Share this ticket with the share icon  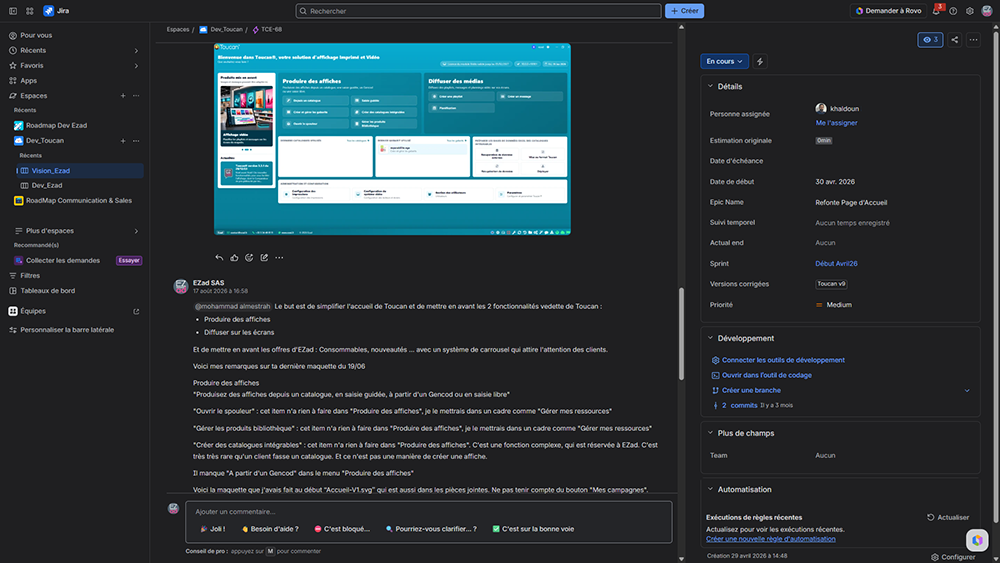(955, 40)
